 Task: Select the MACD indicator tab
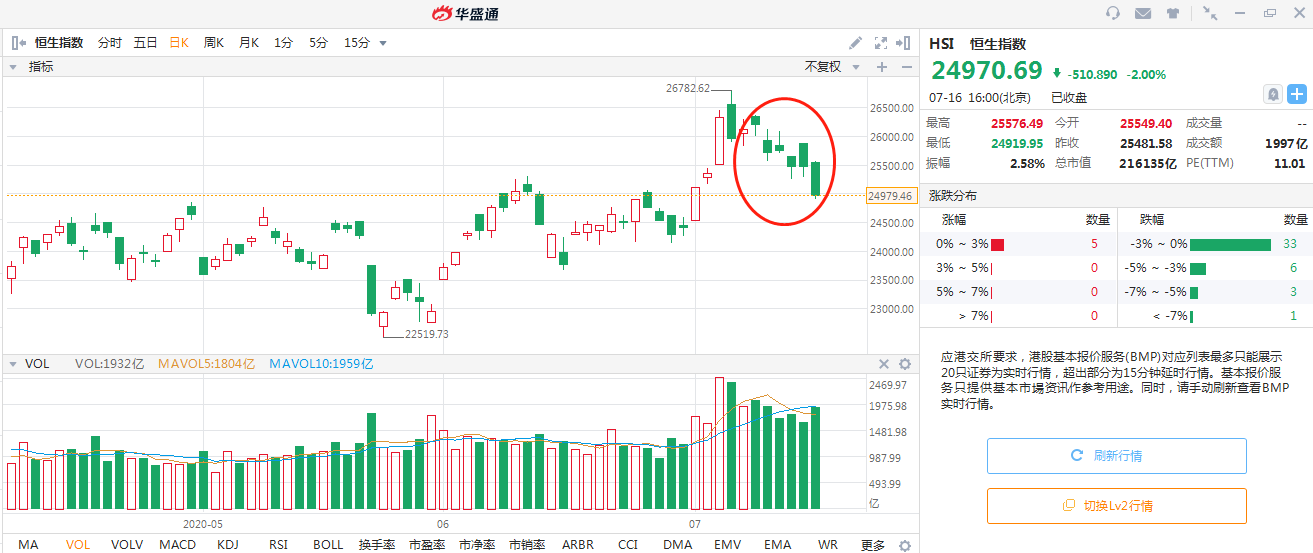(x=177, y=545)
